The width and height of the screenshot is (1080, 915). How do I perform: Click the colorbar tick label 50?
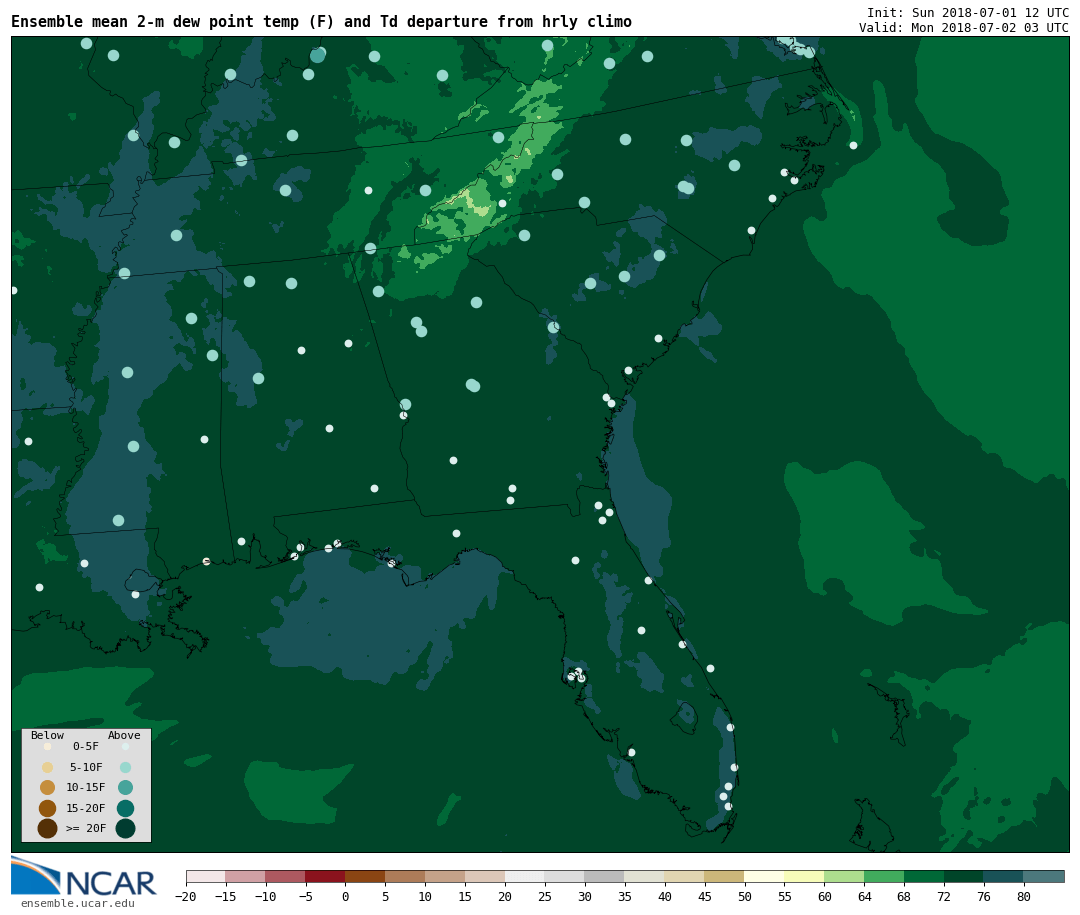(x=745, y=896)
